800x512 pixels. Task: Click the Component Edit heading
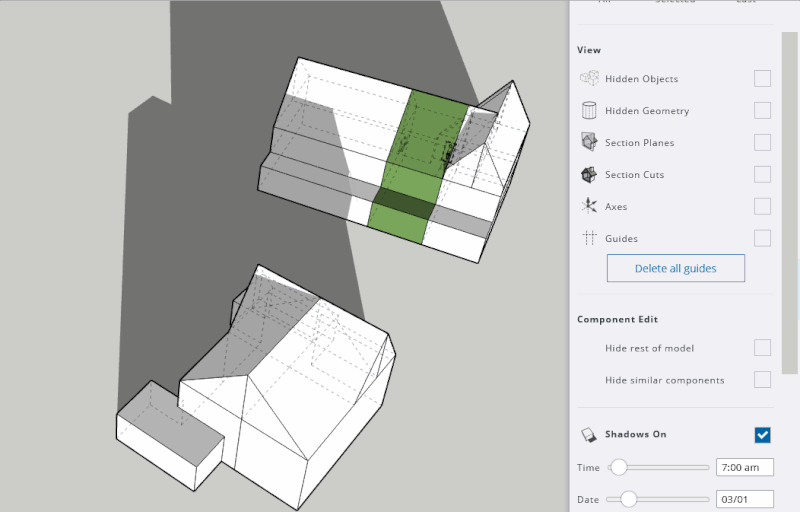tap(617, 319)
